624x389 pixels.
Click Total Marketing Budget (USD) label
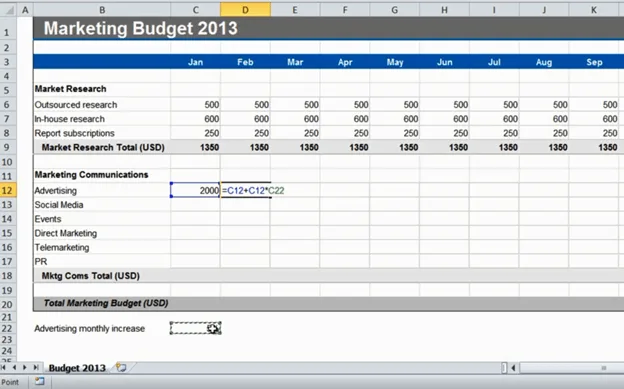[105, 303]
